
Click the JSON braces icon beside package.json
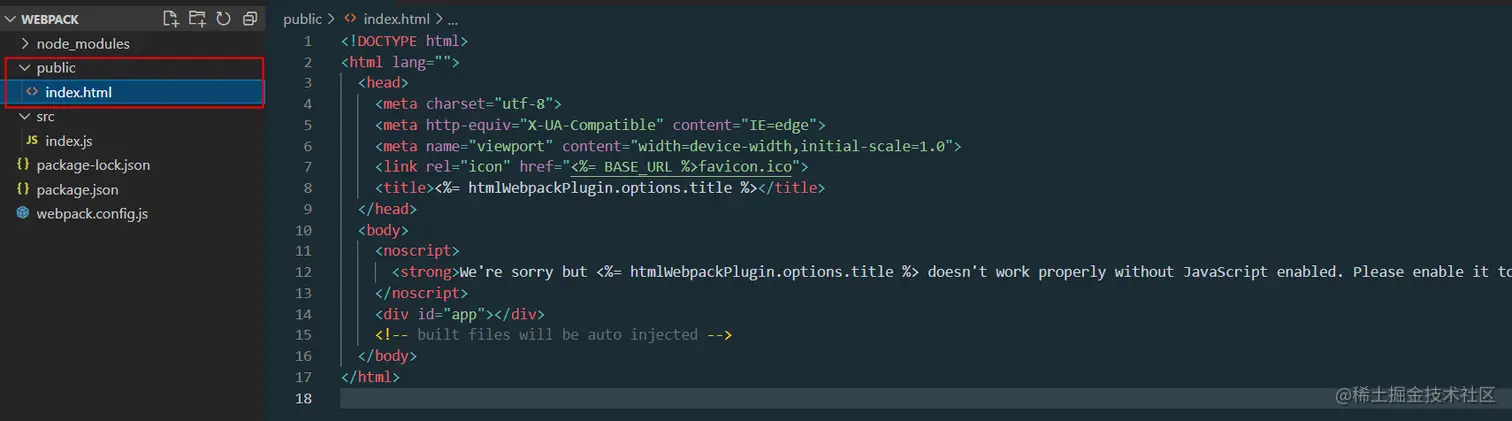(x=23, y=189)
